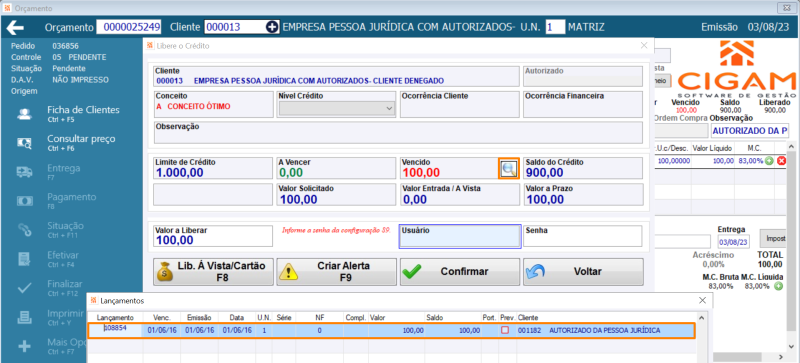Toggle the Prev. checkbox in lançamento row
Image resolution: width=800 pixels, height=363 pixels.
click(x=505, y=330)
